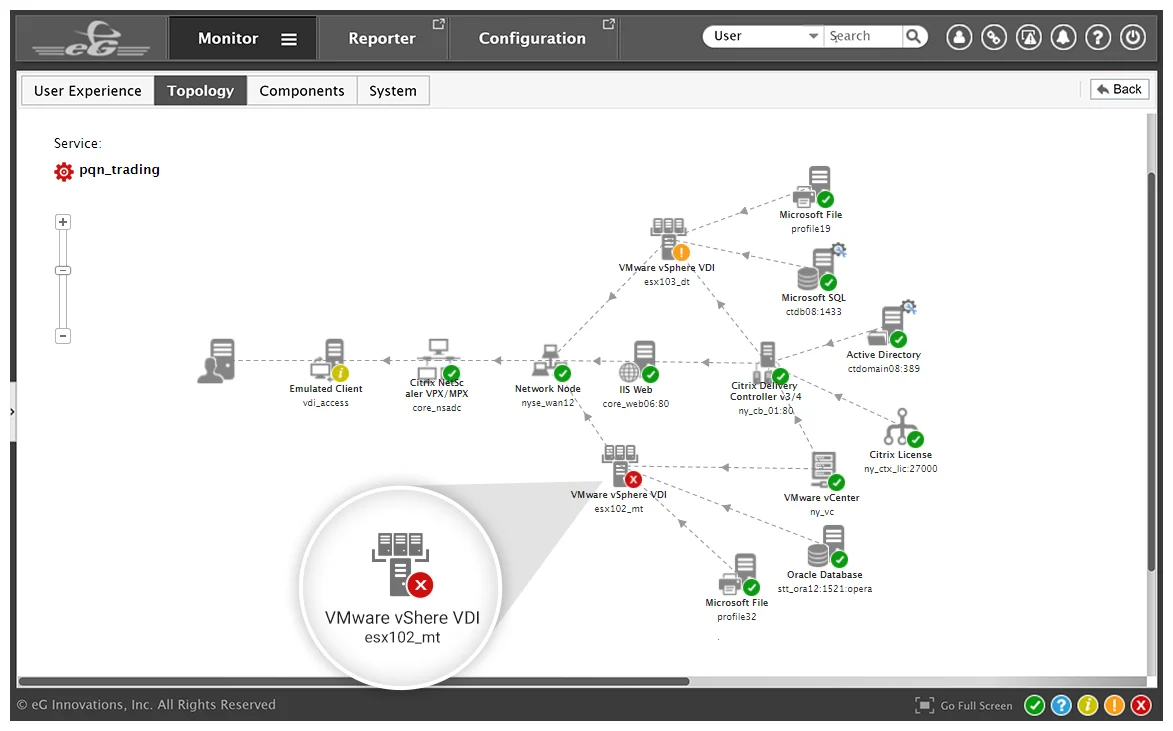Viewport: 1173px width, 731px height.
Task: Select the Topology tab
Action: 200,91
